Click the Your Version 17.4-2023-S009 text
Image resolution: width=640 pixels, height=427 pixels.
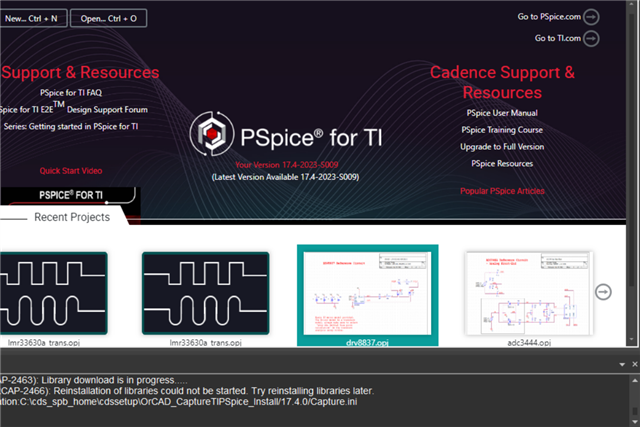(x=287, y=165)
